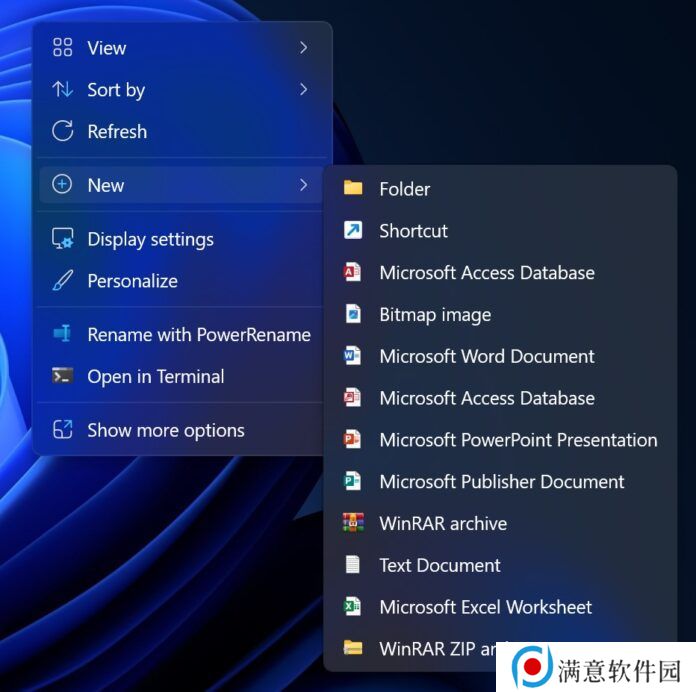Create a new Text Document
The height and width of the screenshot is (692, 696).
point(500,565)
